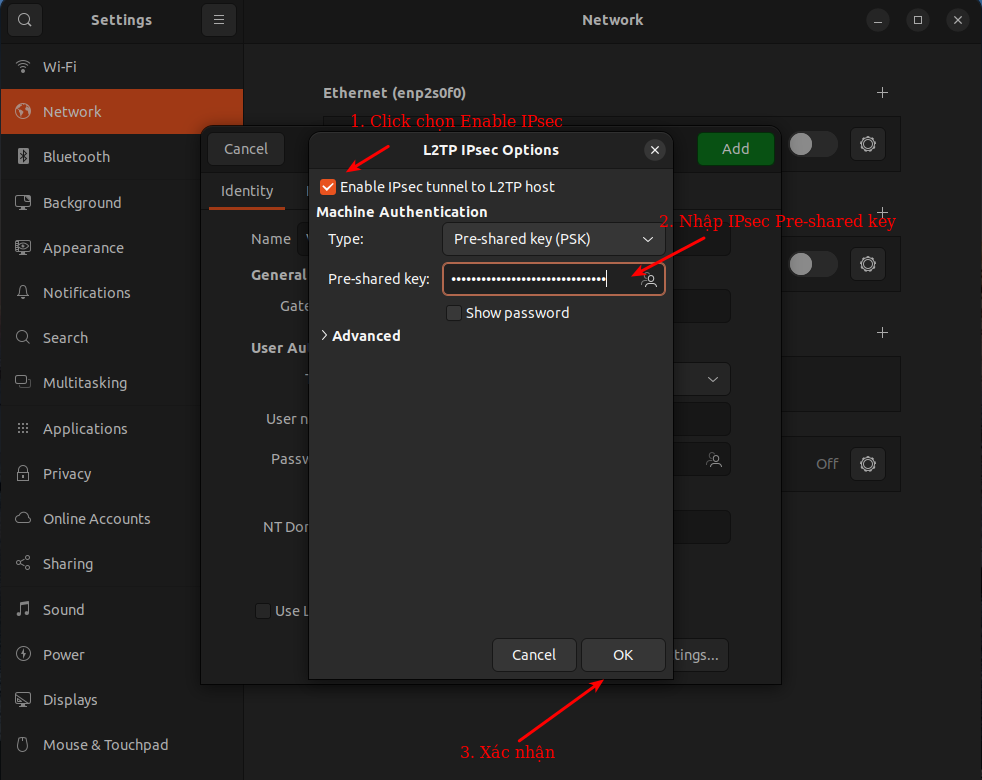Open the Settings hamburger menu
982x780 pixels.
(219, 20)
